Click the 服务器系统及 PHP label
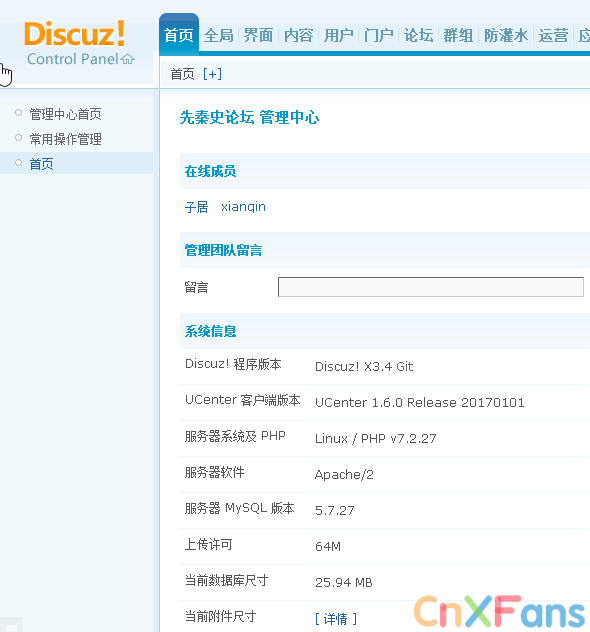 tap(235, 436)
